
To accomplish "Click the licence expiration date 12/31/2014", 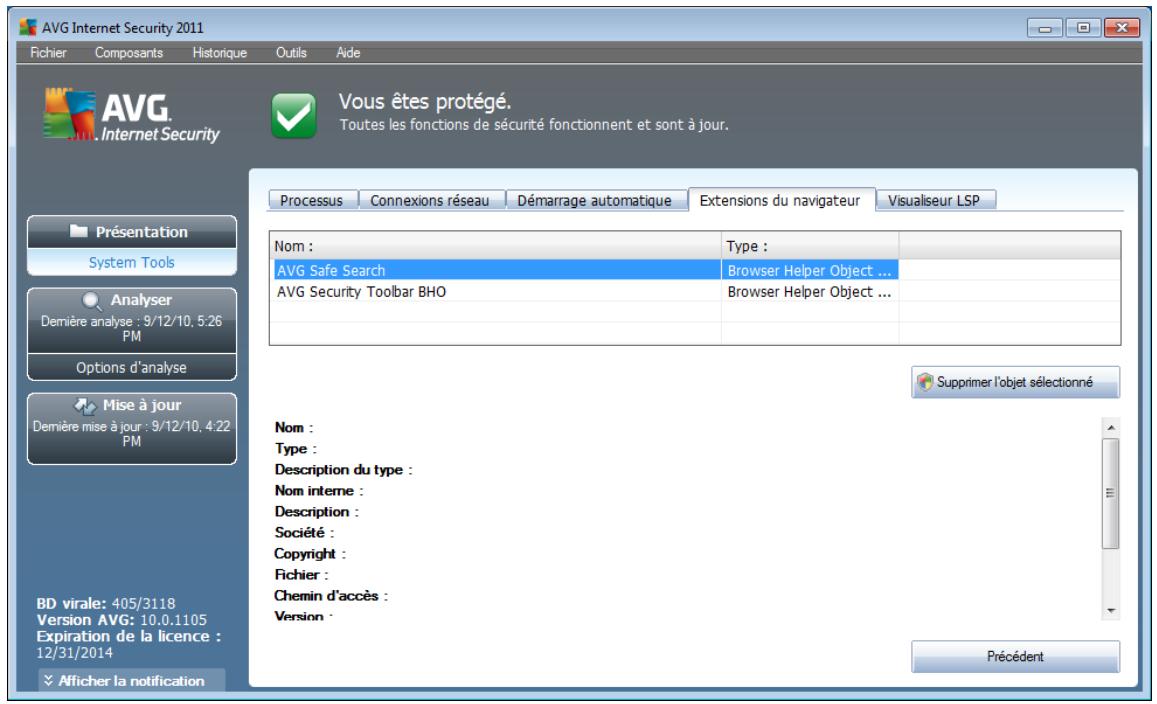I will click(x=75, y=652).
